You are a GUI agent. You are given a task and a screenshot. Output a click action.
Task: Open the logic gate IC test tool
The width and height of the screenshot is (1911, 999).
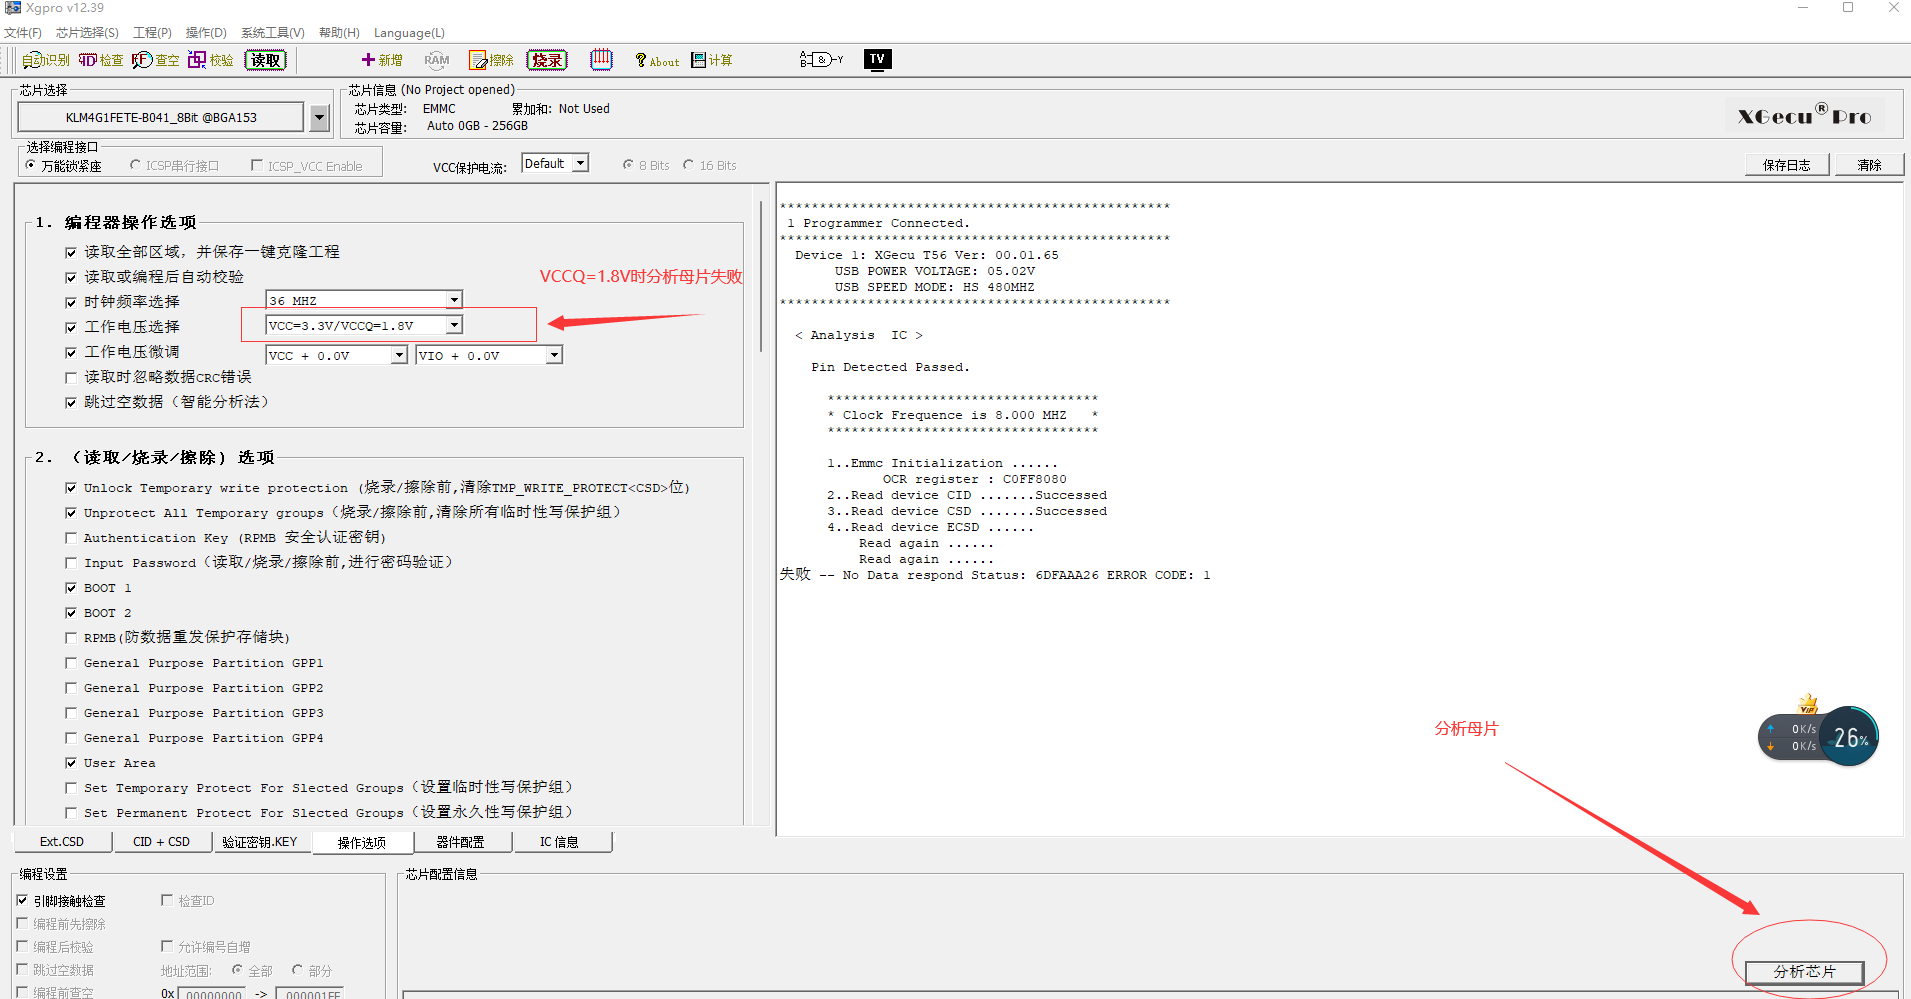820,60
